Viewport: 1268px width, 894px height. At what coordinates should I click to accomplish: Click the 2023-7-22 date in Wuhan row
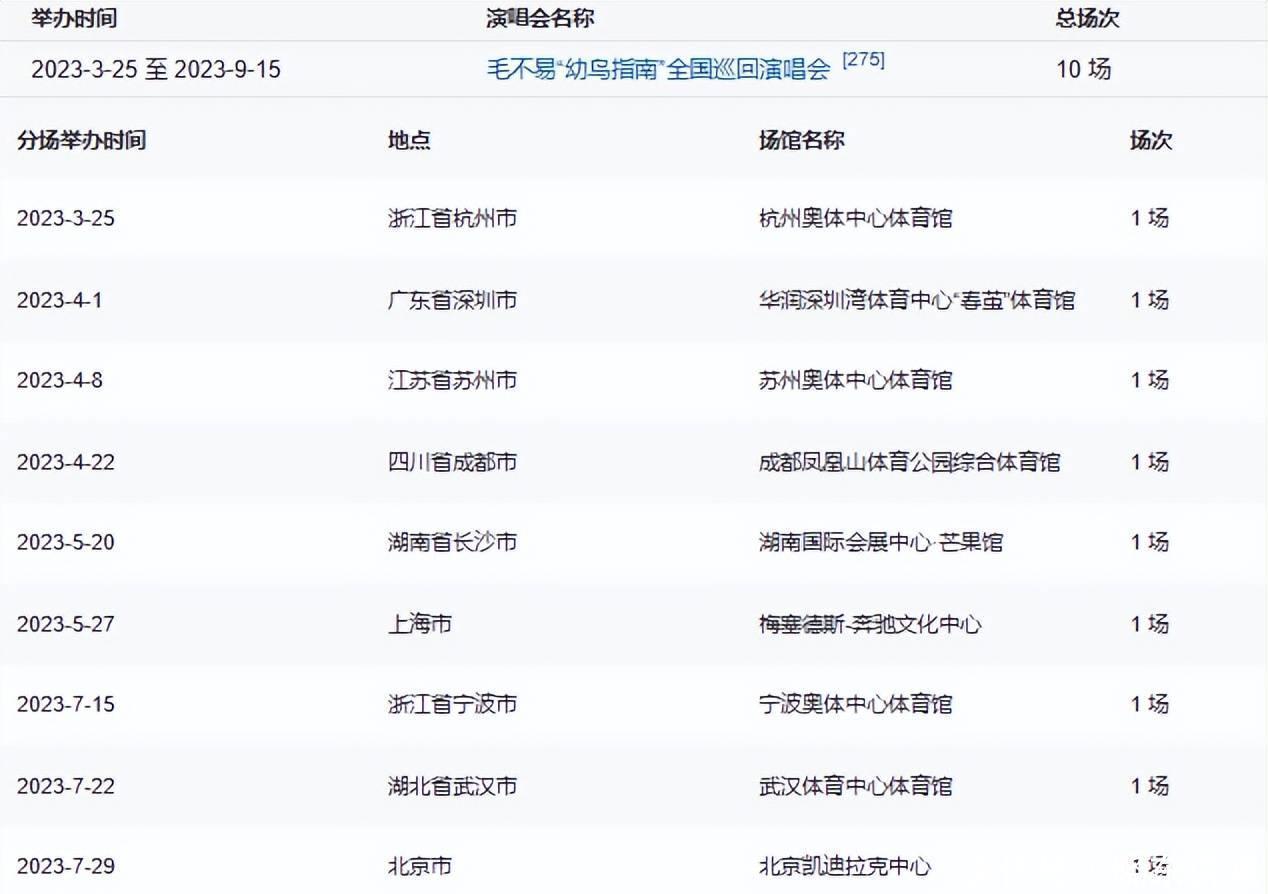point(65,787)
